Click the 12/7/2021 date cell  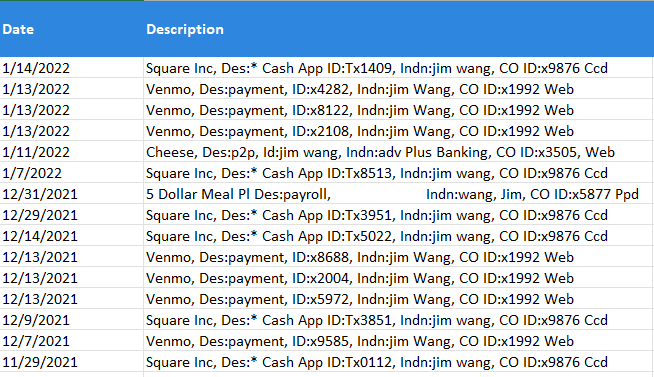pos(71,341)
